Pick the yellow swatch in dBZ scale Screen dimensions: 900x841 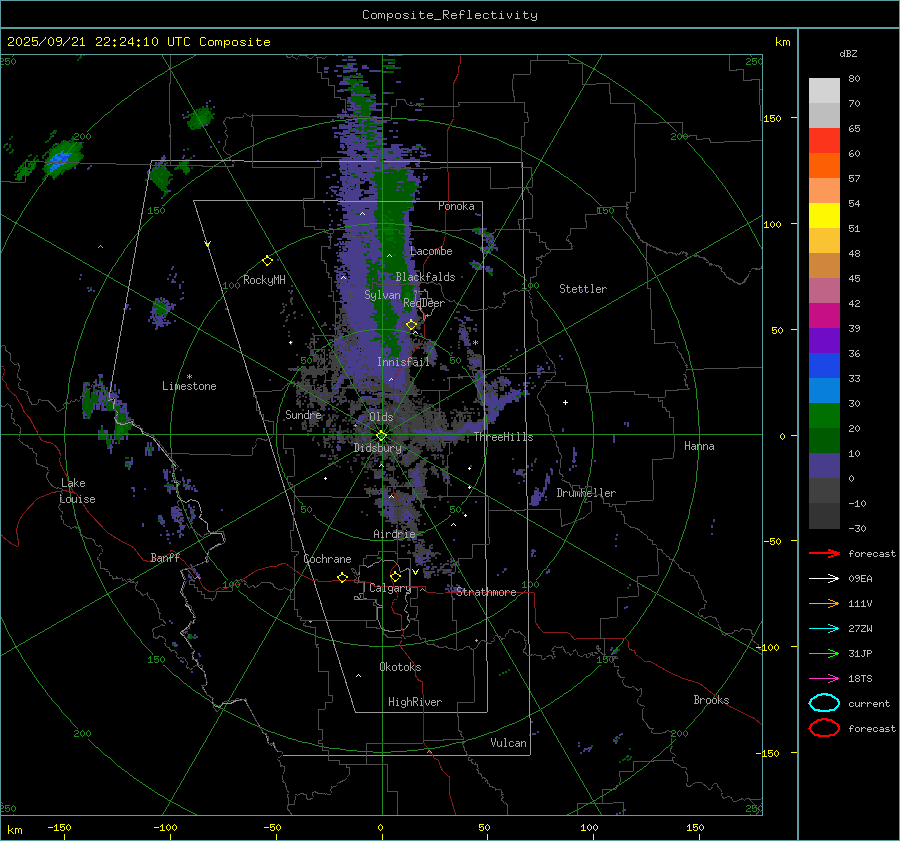point(824,215)
